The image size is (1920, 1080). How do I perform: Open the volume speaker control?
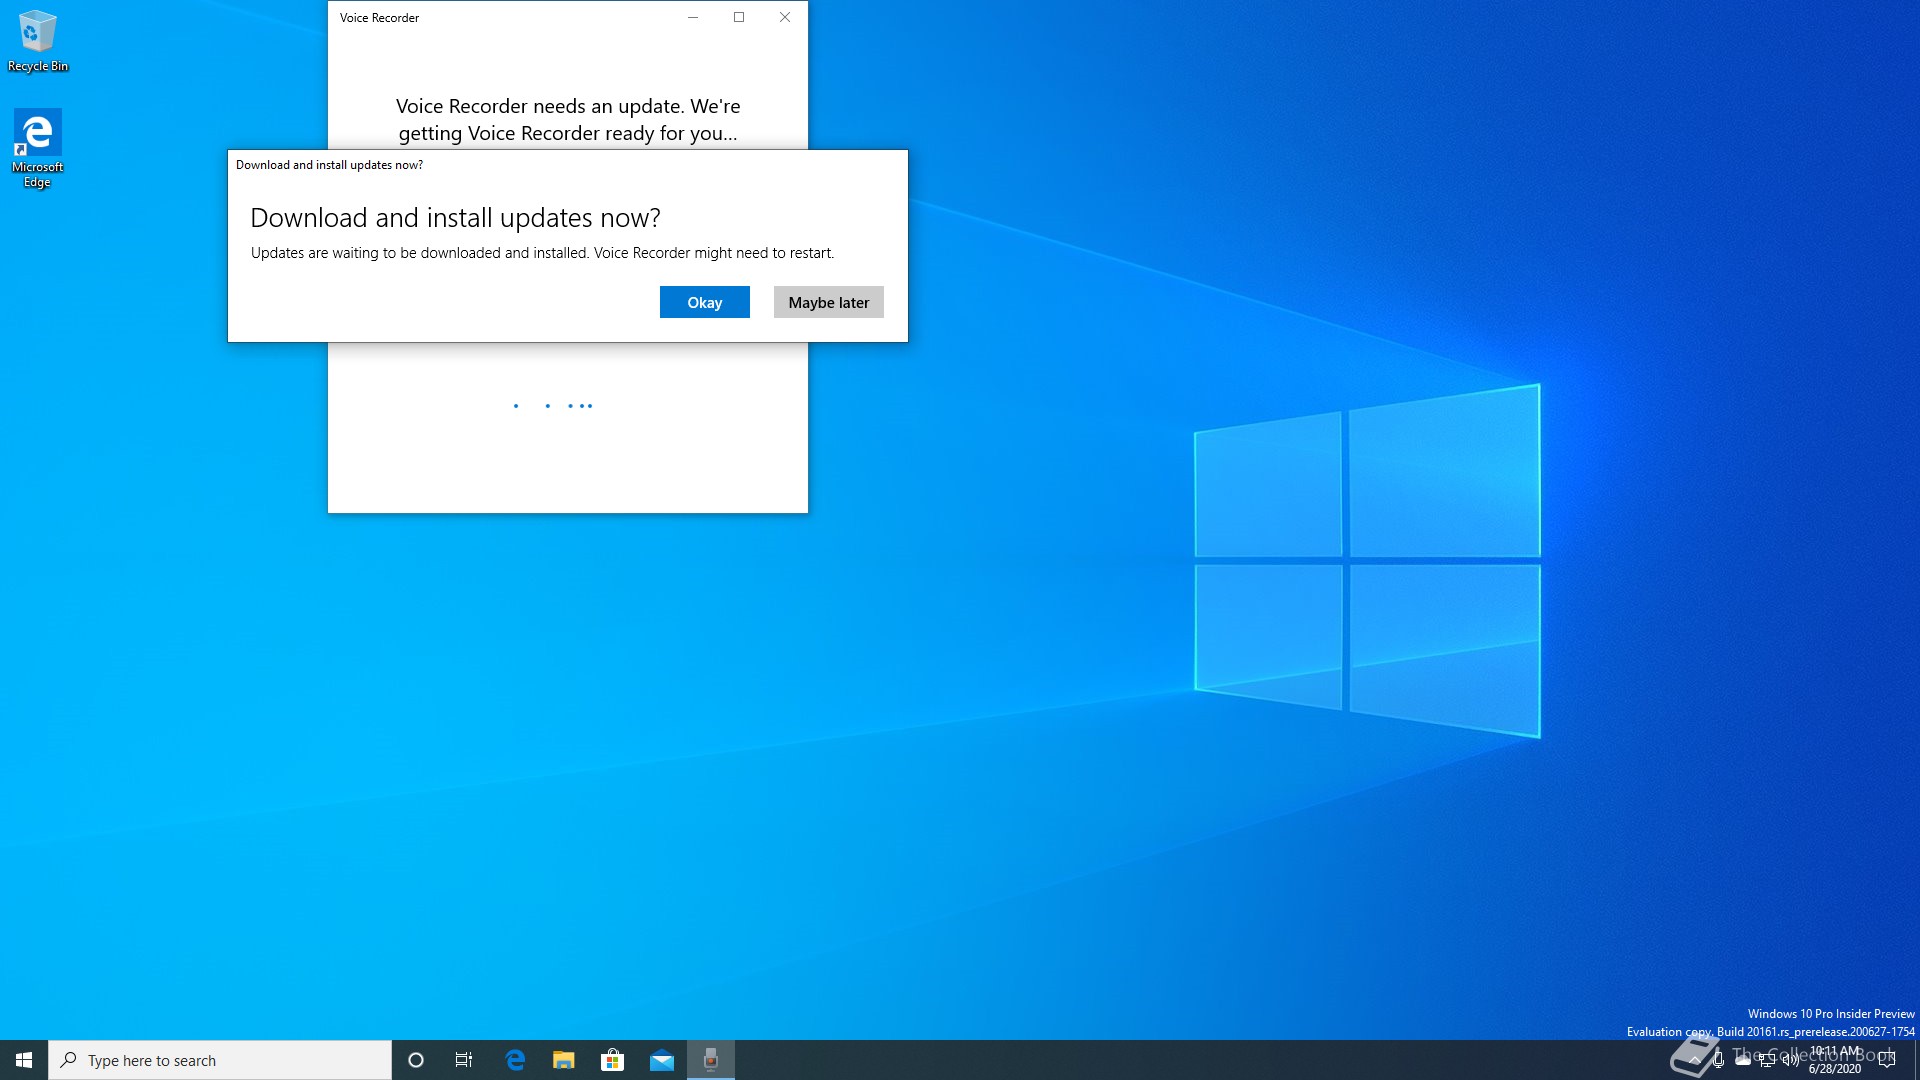(1790, 1060)
